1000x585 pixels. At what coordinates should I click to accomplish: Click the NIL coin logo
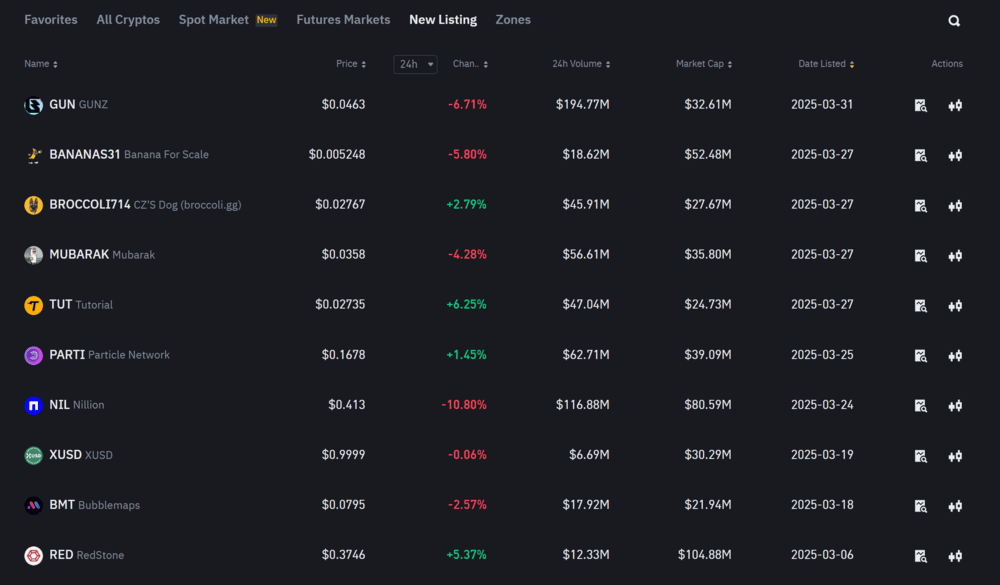[33, 405]
